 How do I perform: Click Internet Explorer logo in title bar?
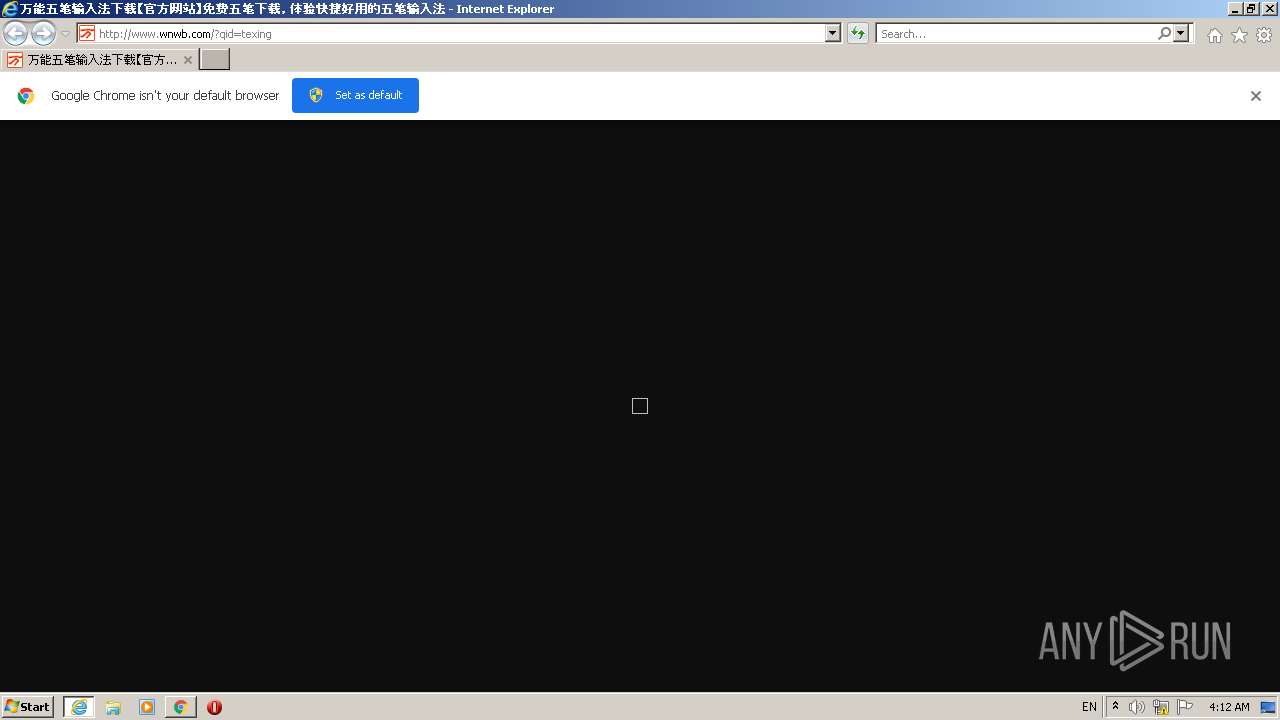coord(10,8)
